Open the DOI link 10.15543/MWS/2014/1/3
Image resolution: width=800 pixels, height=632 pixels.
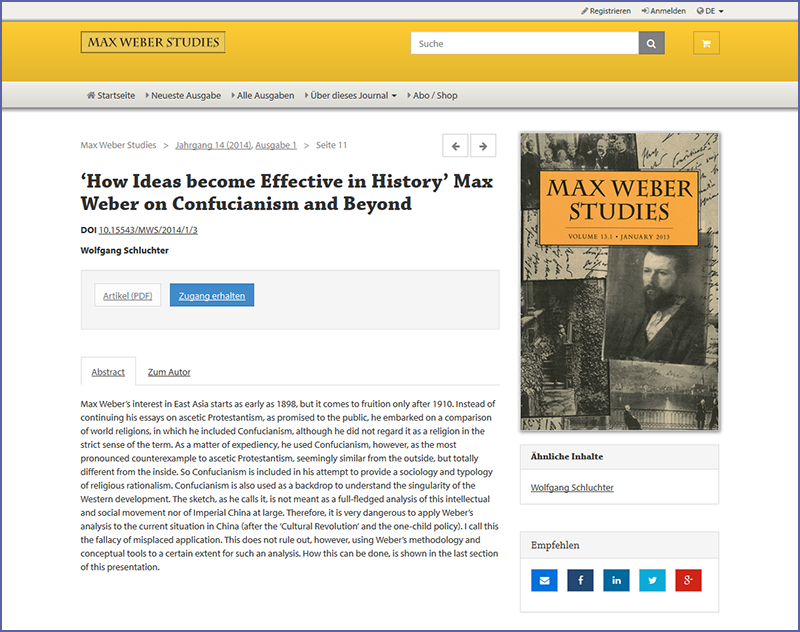click(148, 230)
